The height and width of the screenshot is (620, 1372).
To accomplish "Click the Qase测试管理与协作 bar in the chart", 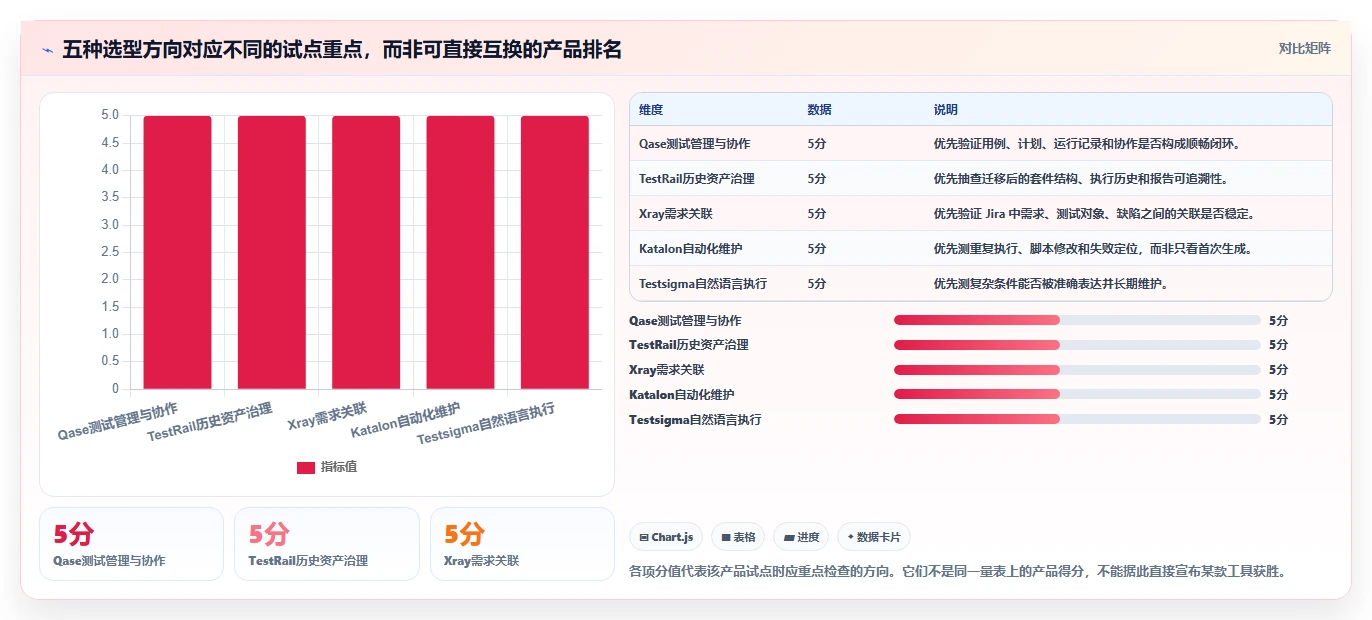I will coord(177,252).
